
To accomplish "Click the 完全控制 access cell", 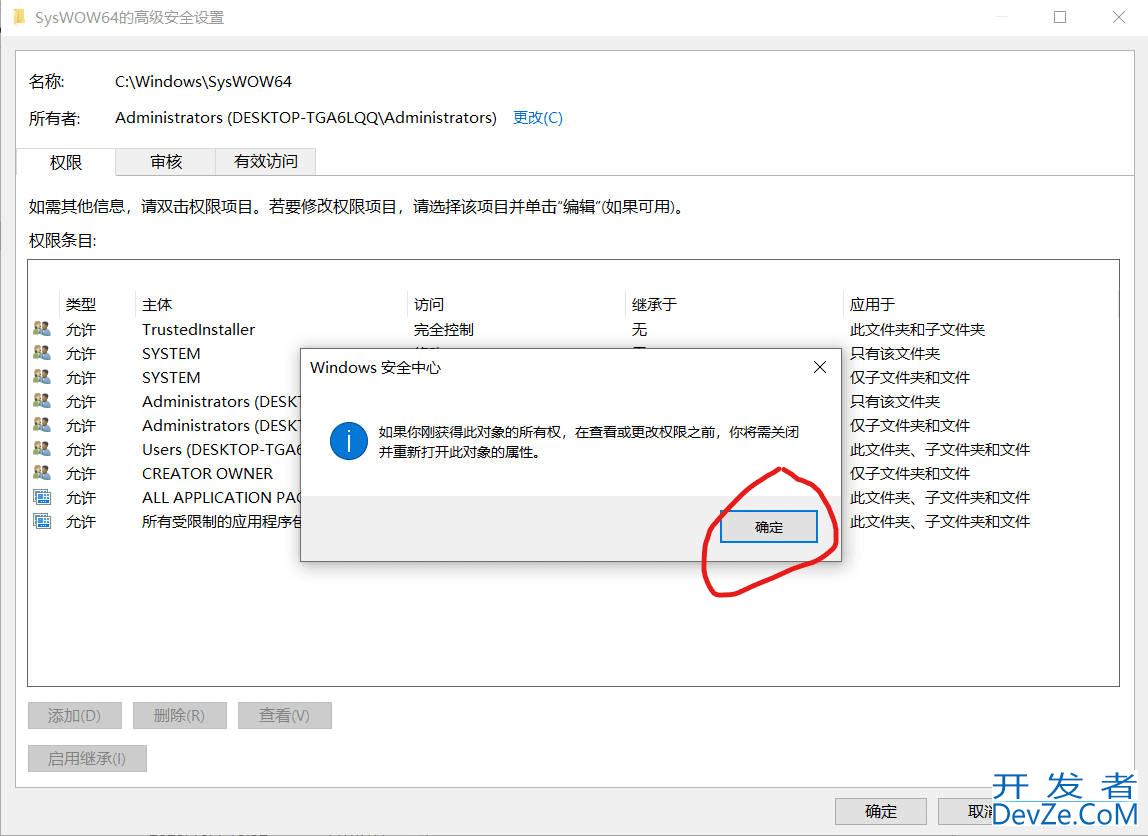I will click(x=444, y=329).
